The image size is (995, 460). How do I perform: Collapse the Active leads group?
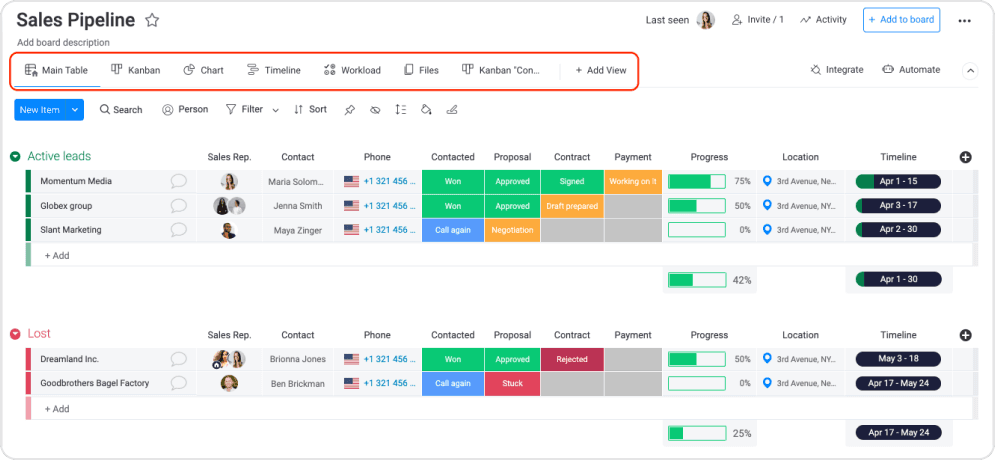tap(15, 157)
